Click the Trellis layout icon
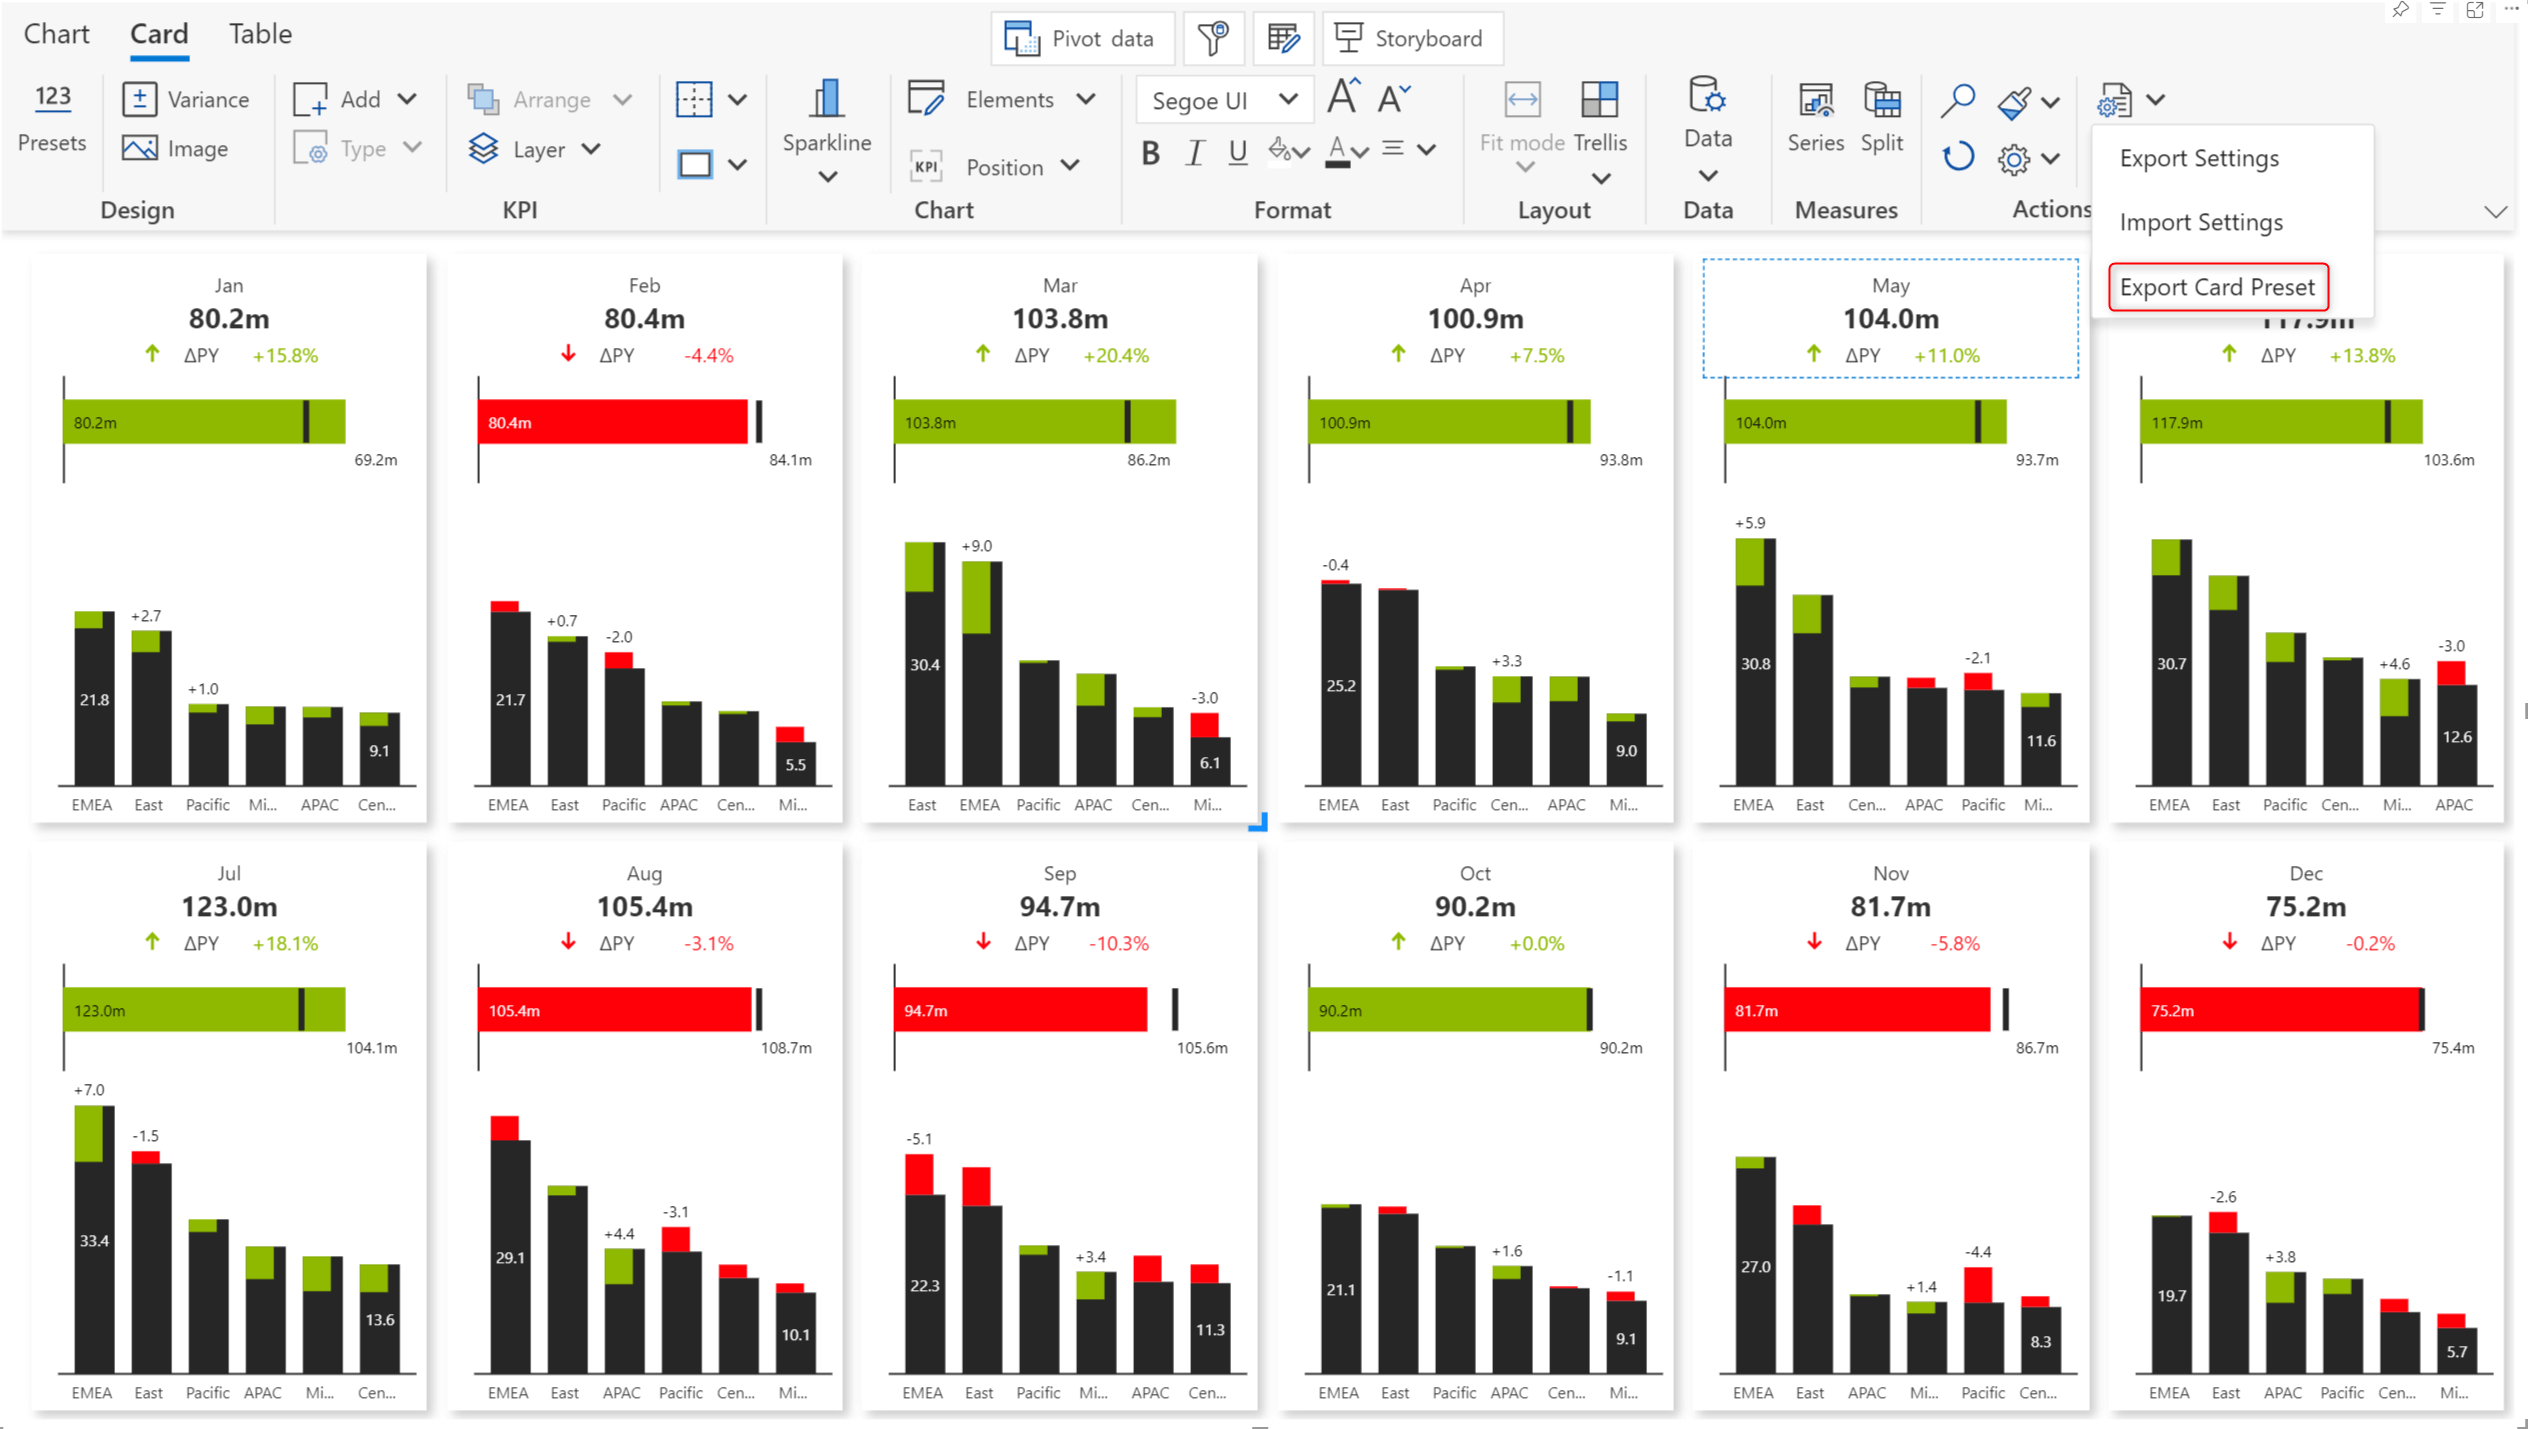The width and height of the screenshot is (2528, 1429). pos(1600,100)
